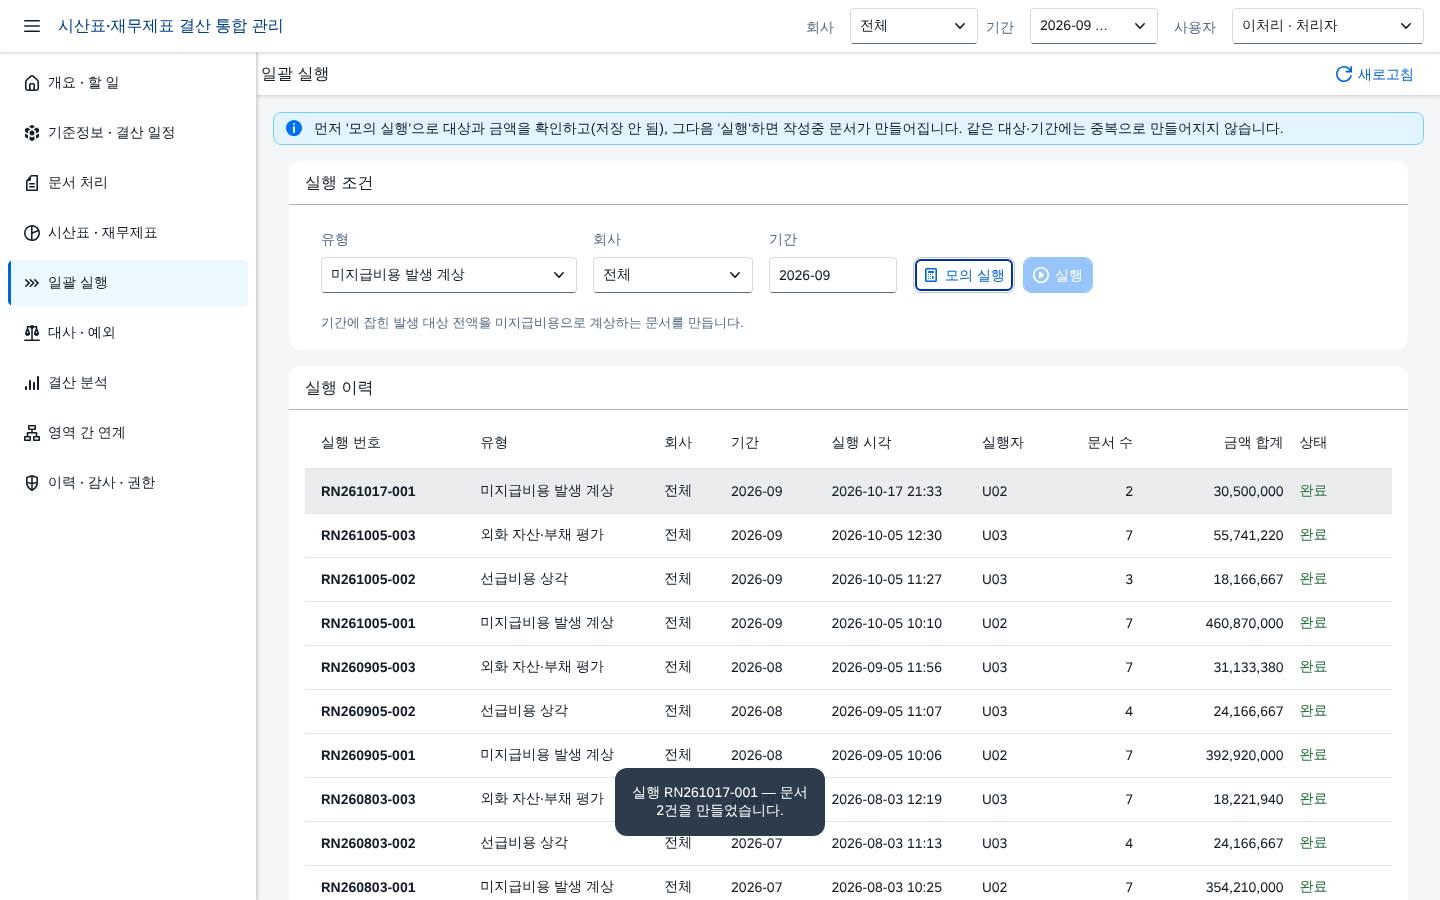Click timestamp 2026-10-17 21:33
1440x900 pixels.
tap(886, 491)
